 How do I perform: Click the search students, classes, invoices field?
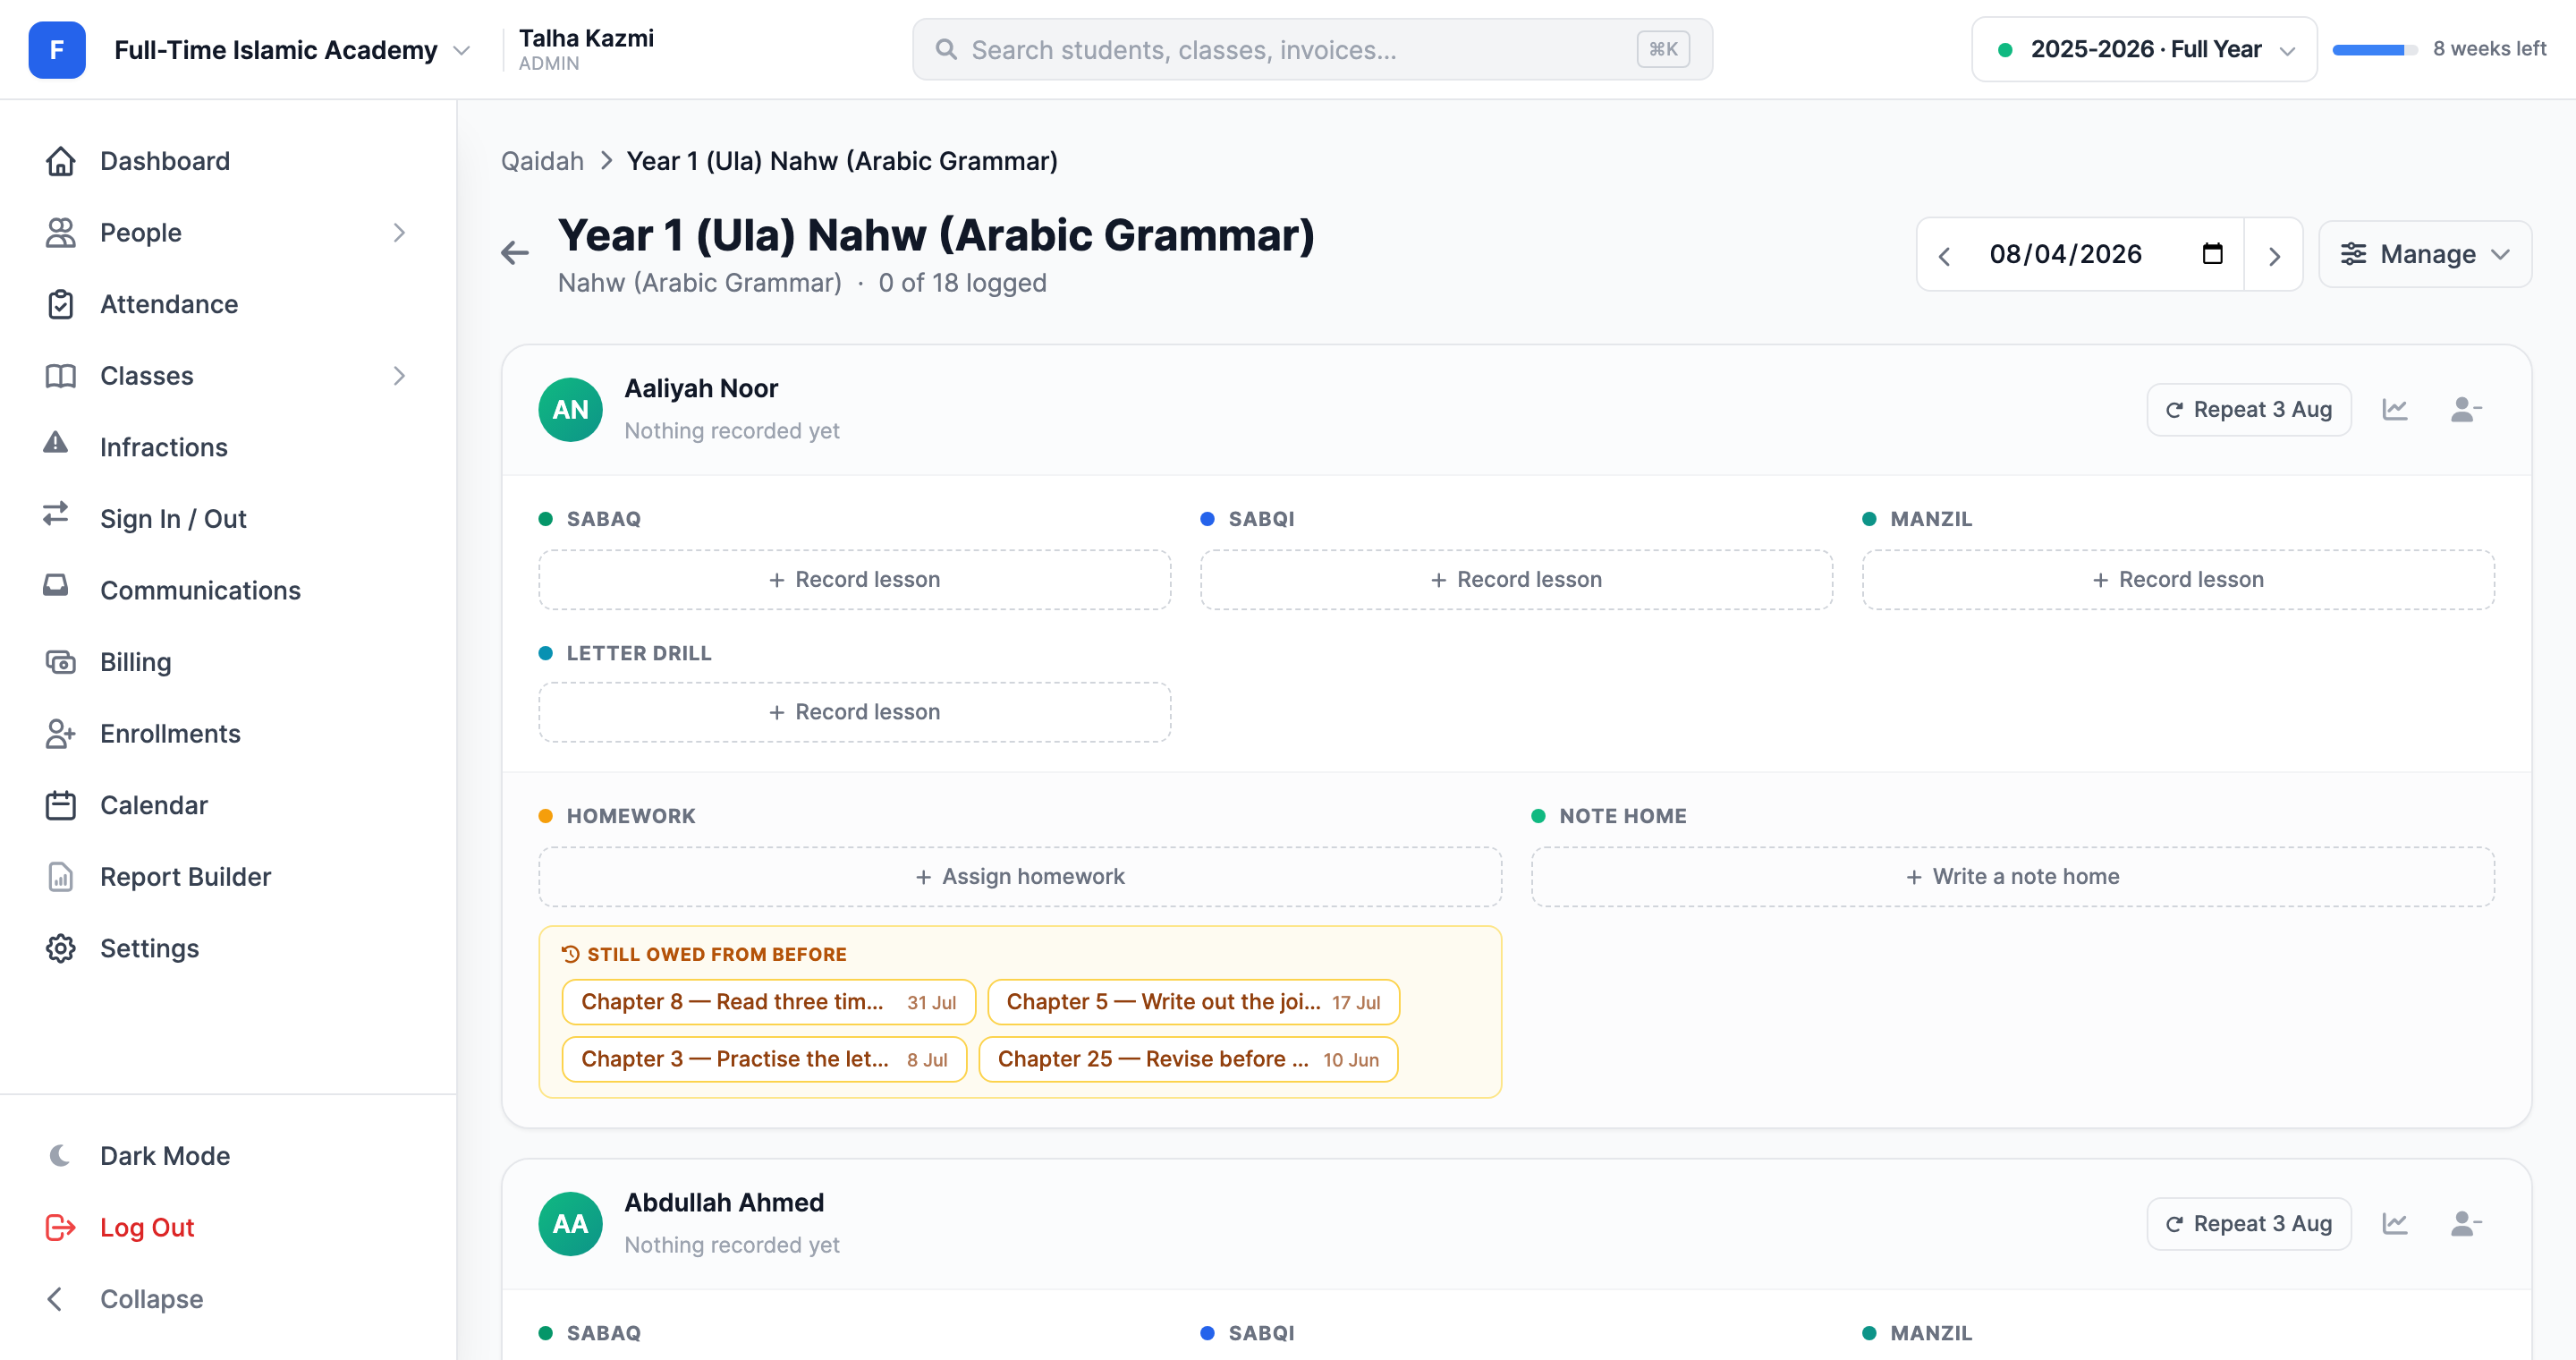1312,49
